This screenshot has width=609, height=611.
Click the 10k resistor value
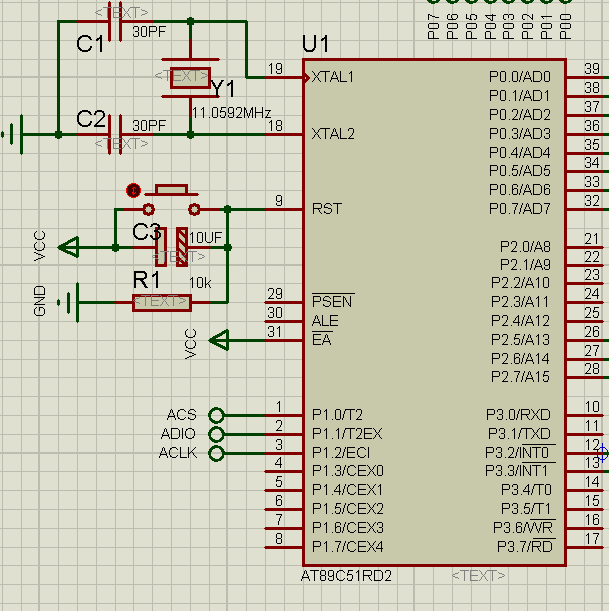[200, 283]
